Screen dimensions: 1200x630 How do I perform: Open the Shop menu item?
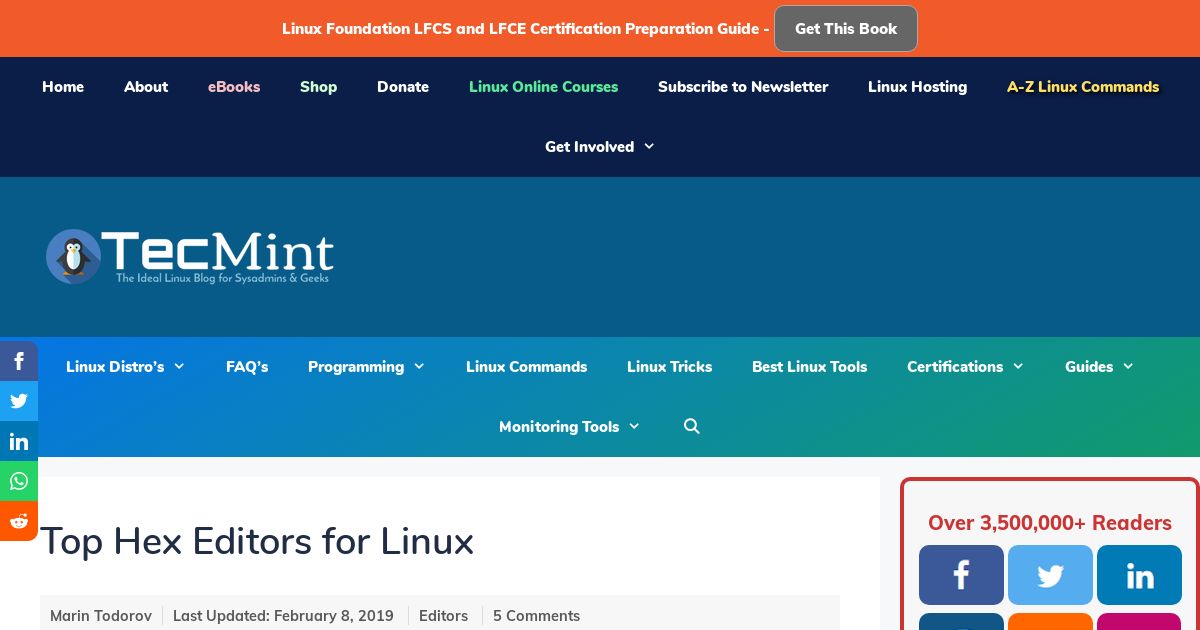coord(318,87)
